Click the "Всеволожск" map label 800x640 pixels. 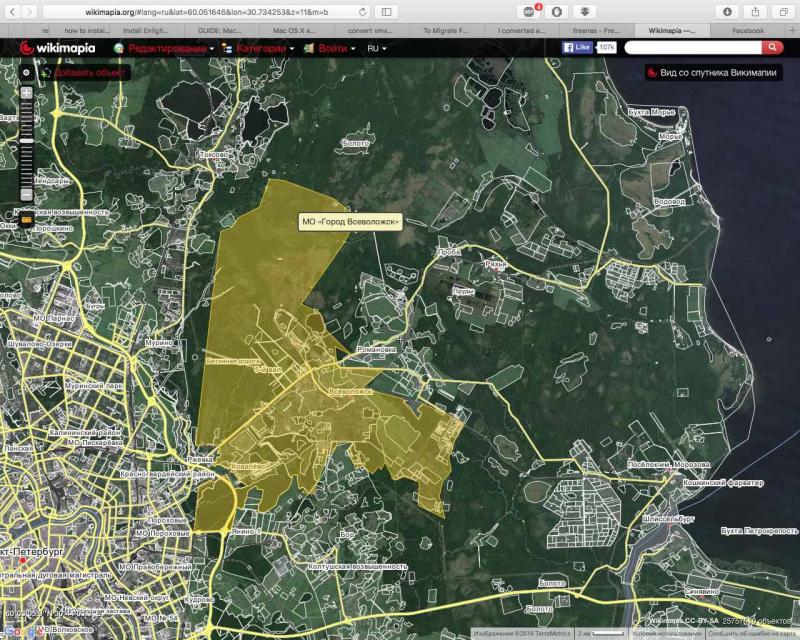tap(351, 392)
